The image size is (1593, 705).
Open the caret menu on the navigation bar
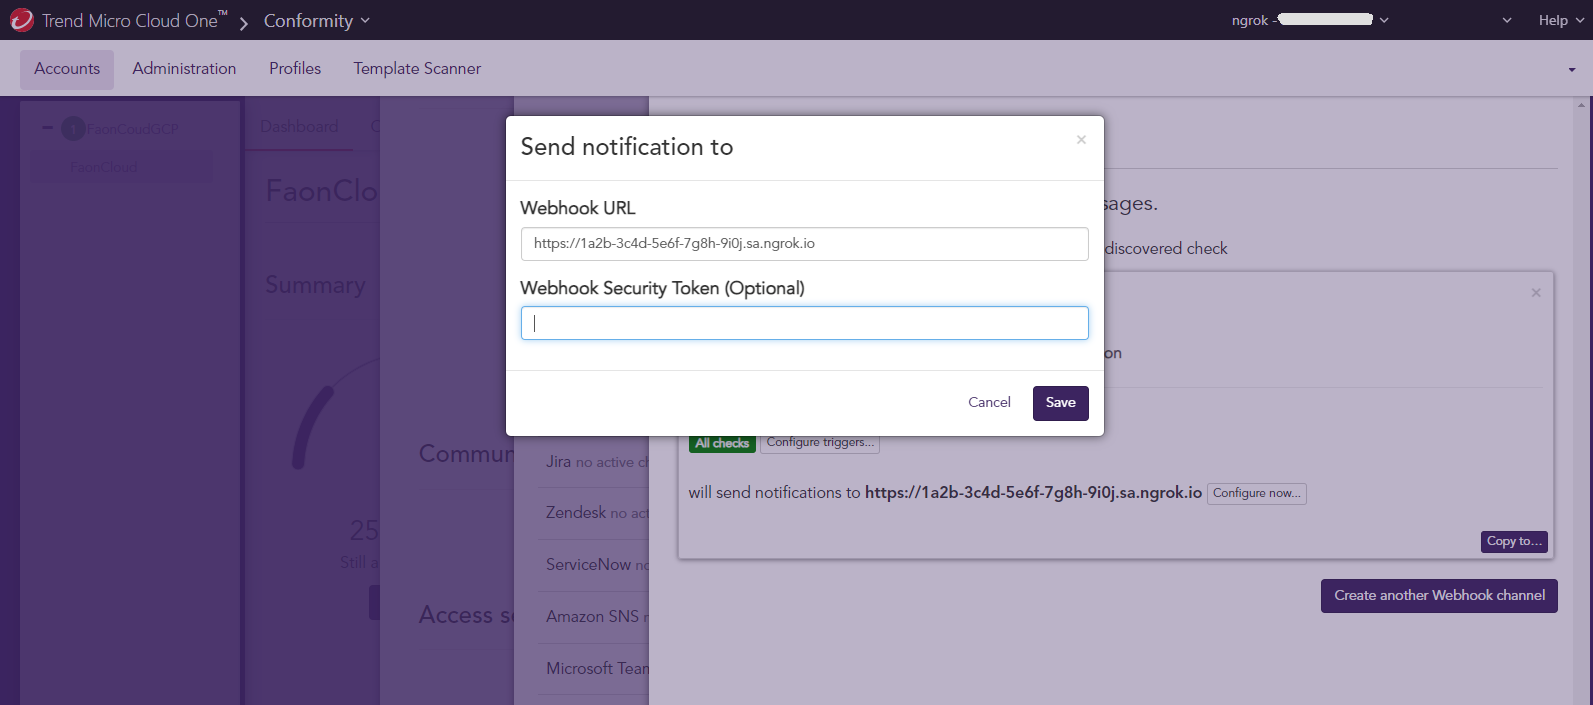tap(1572, 70)
